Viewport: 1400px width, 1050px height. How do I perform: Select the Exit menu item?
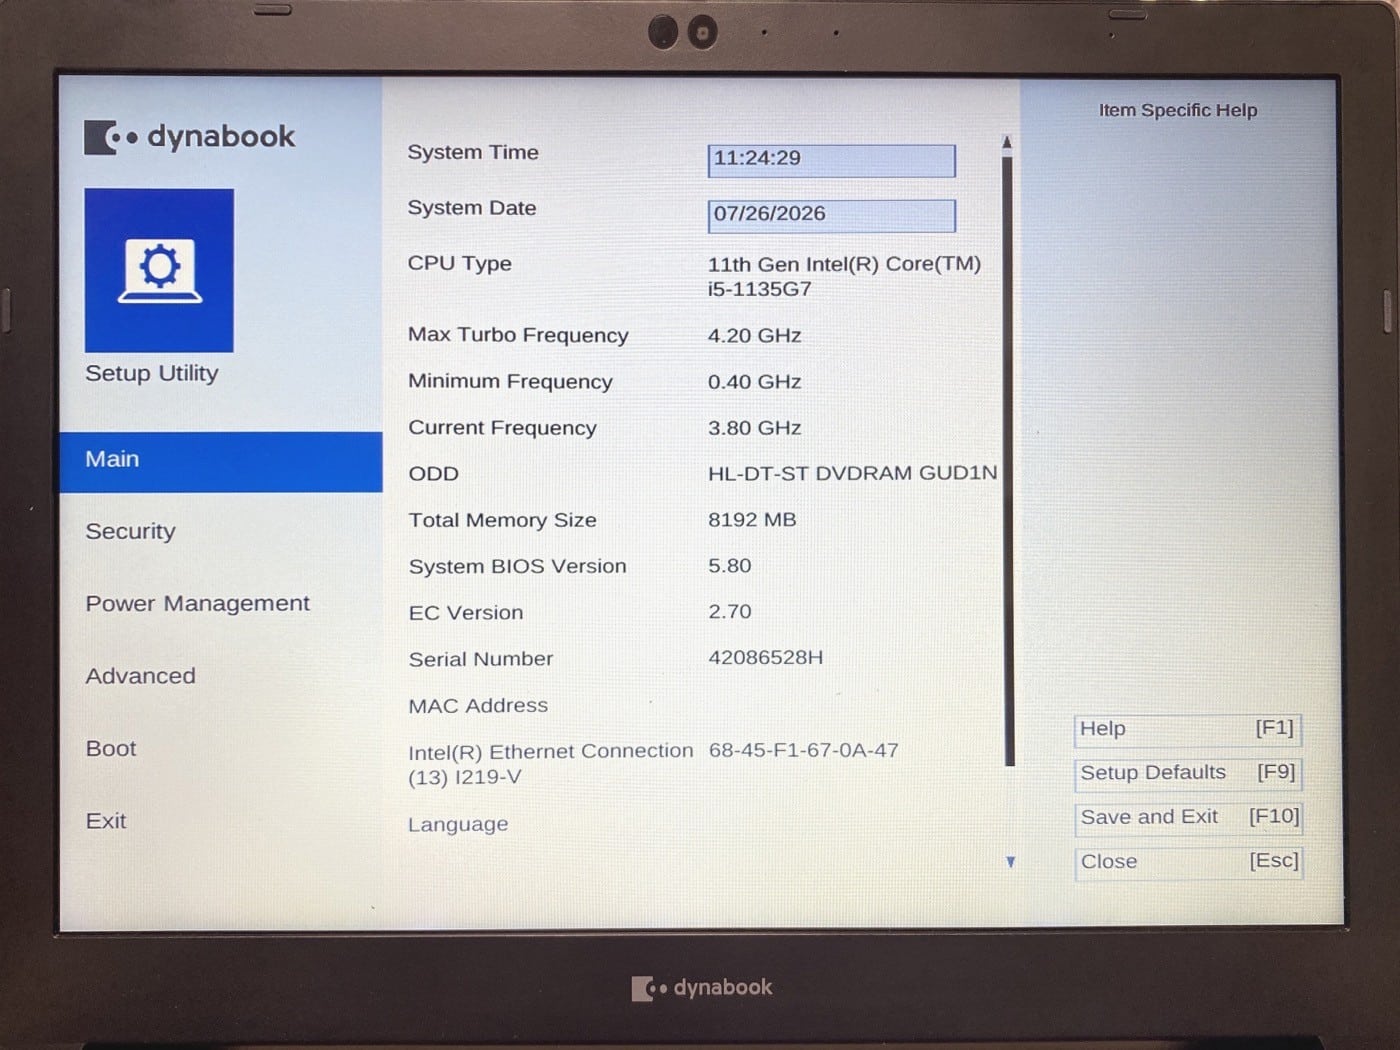(106, 821)
